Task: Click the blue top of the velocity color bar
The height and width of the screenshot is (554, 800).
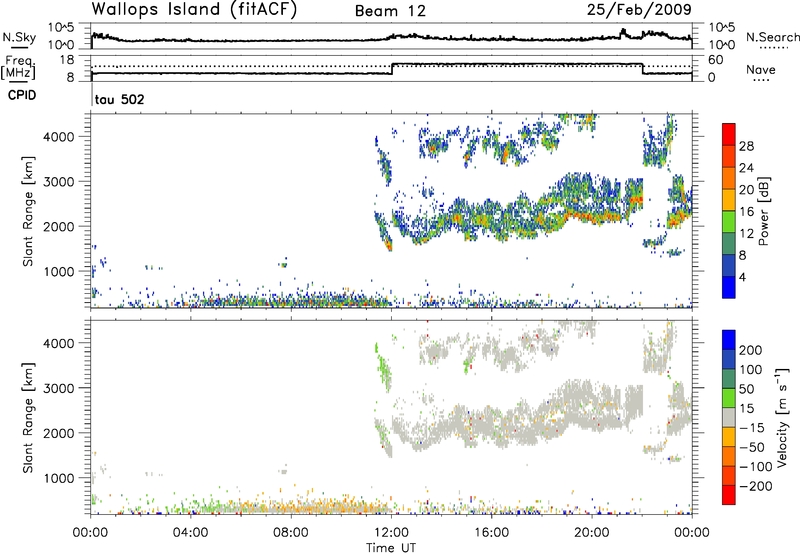Action: click(729, 340)
